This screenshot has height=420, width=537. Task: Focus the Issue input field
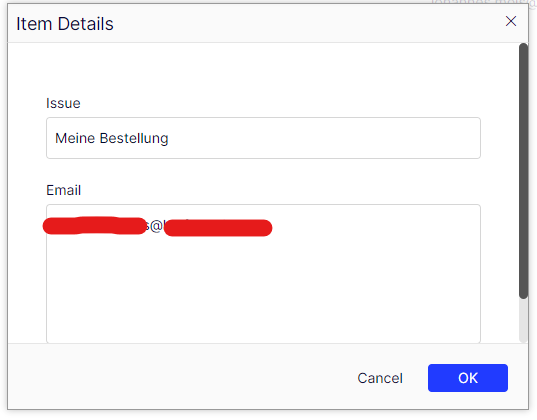coord(263,138)
